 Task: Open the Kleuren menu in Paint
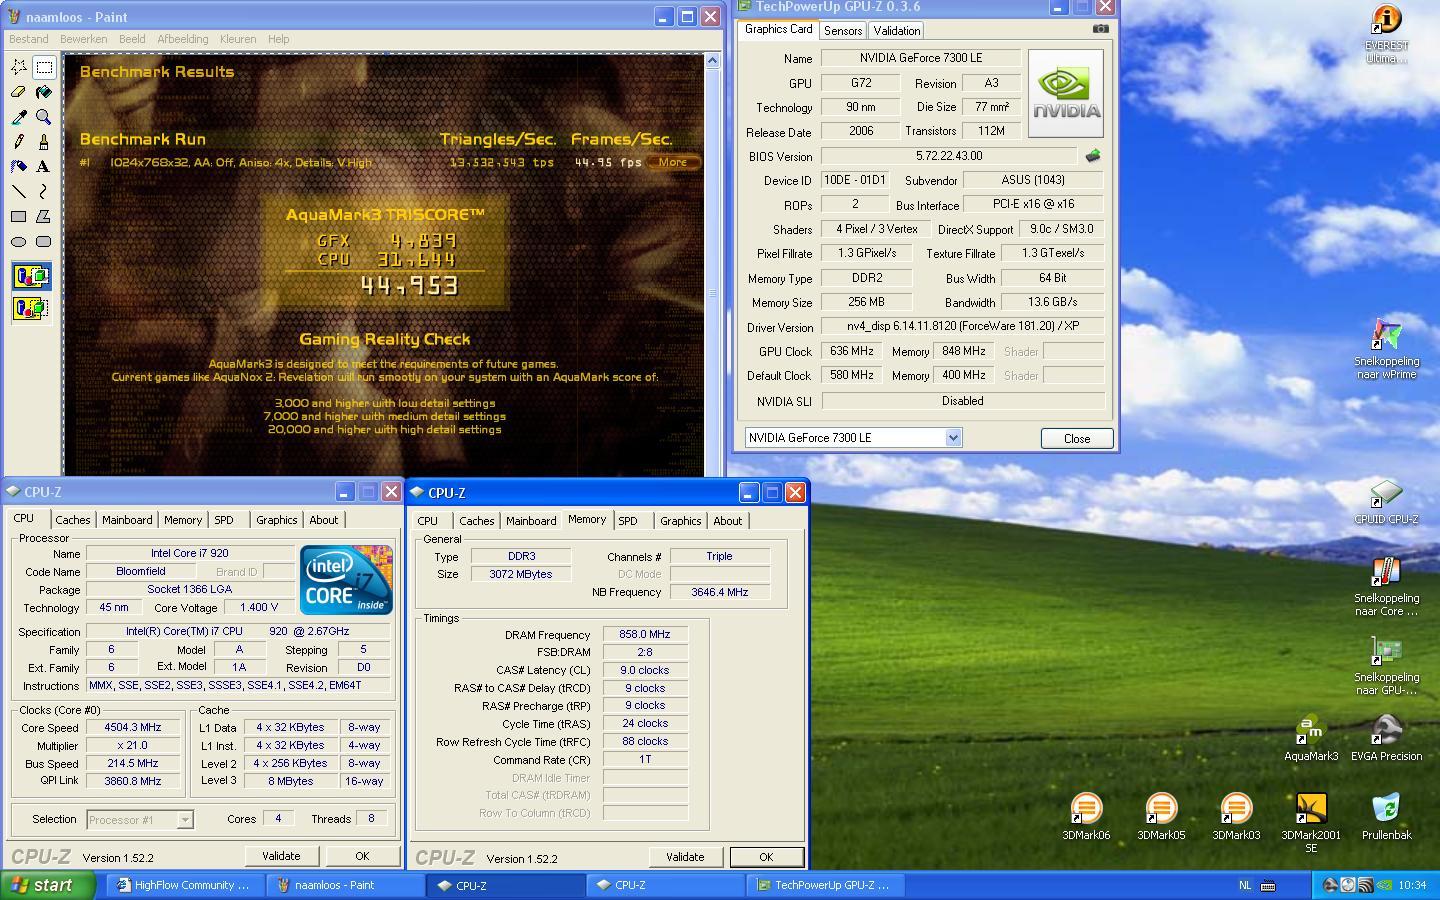[x=238, y=39]
